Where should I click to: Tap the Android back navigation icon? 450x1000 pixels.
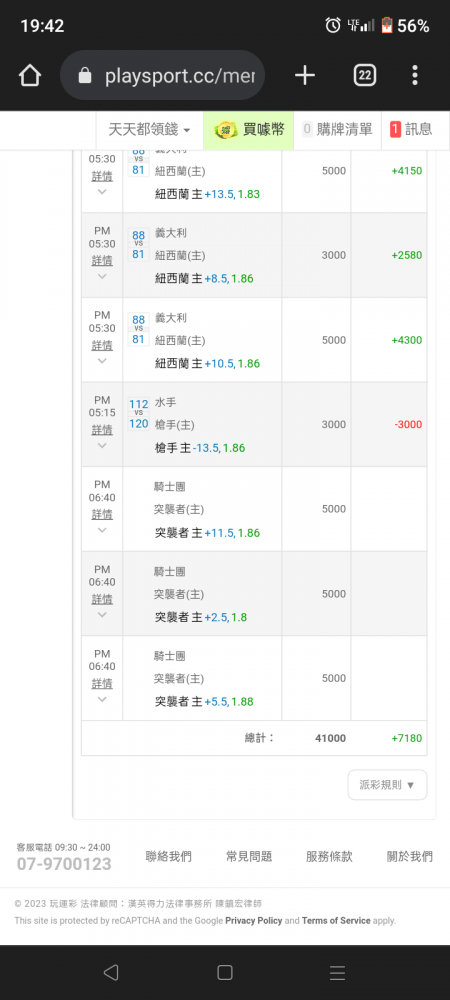(111, 972)
